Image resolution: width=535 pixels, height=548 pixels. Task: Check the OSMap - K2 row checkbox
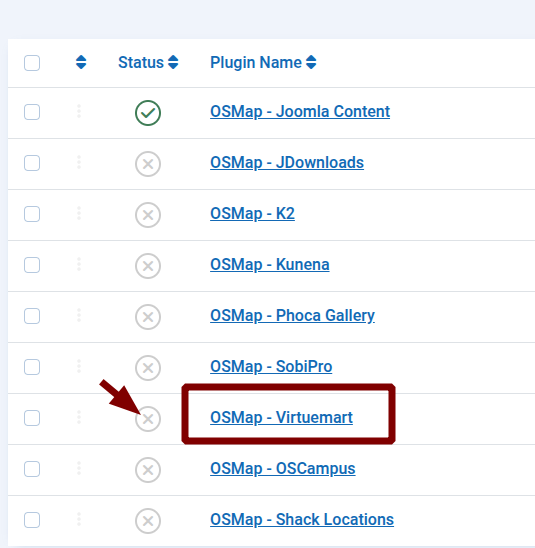pyautogui.click(x=32, y=214)
